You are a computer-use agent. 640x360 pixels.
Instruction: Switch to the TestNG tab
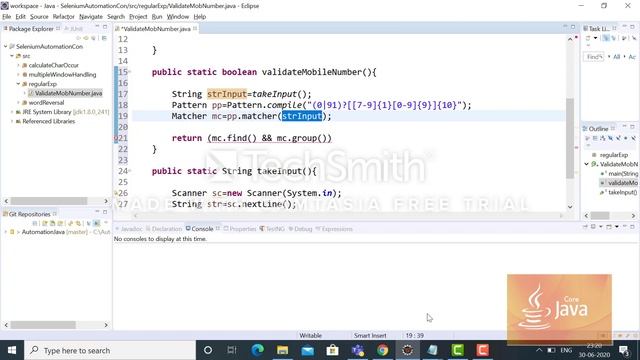pyautogui.click(x=272, y=229)
